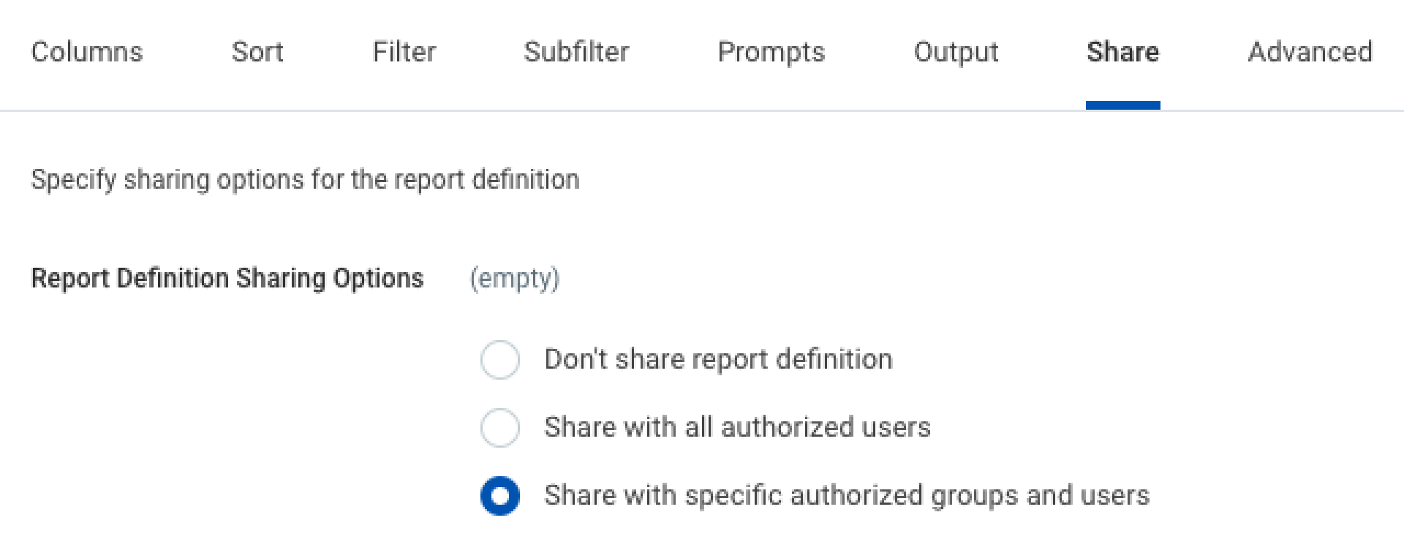Screen dimensions: 1404x555
Task: Click the selected specific groups and users radio
Action: point(500,496)
